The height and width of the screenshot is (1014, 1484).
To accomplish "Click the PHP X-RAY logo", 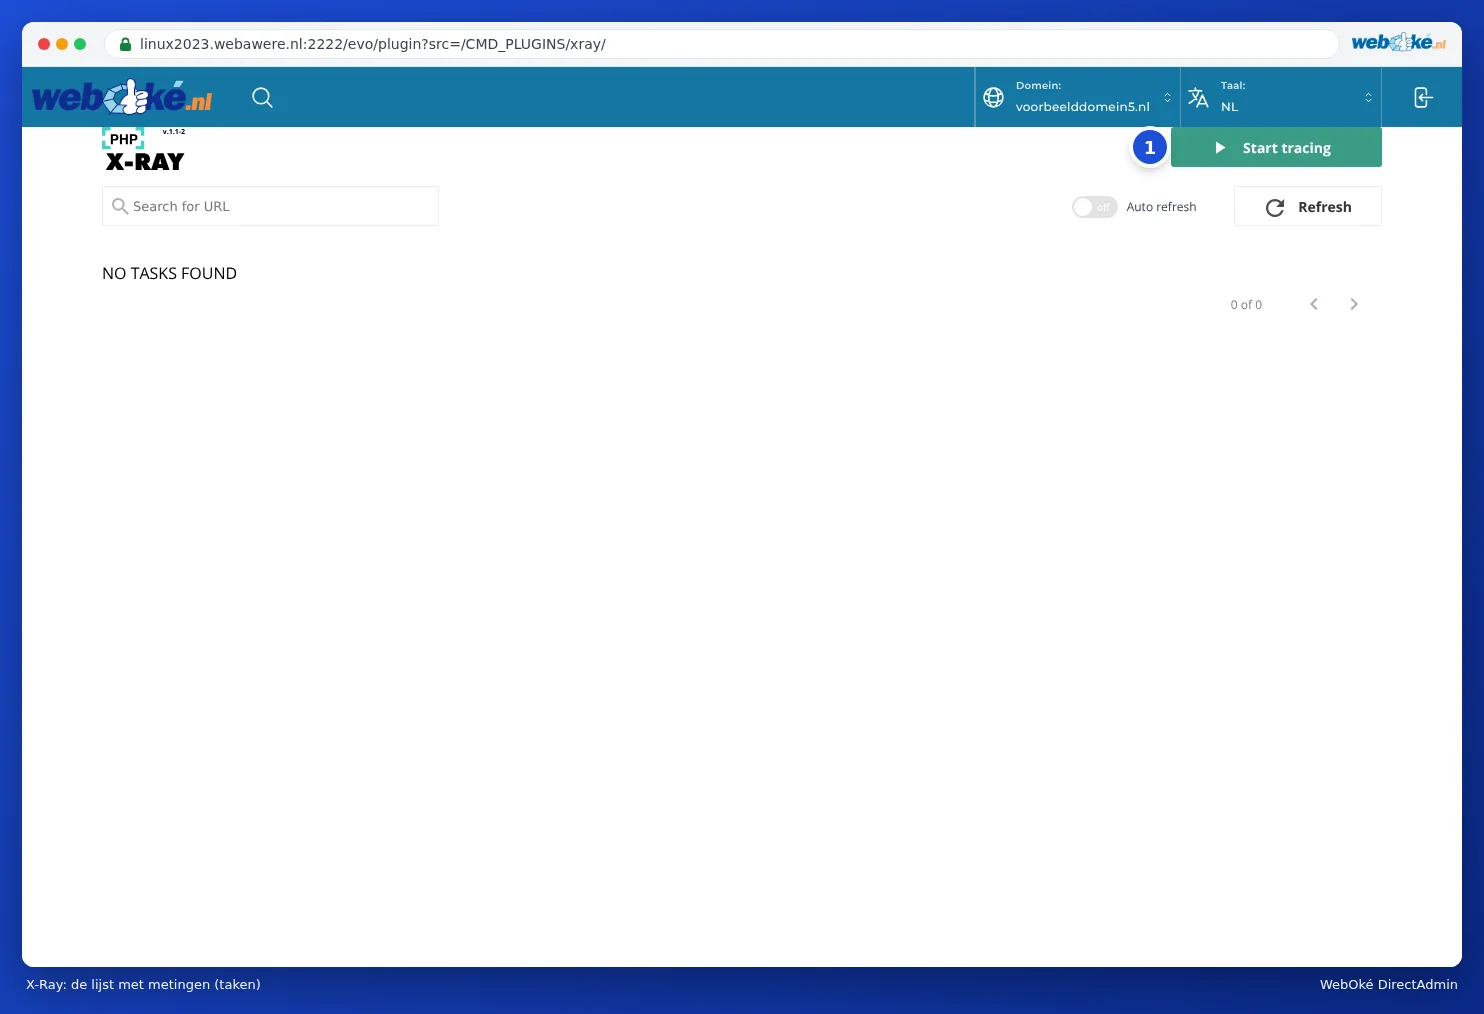I will tap(145, 150).
